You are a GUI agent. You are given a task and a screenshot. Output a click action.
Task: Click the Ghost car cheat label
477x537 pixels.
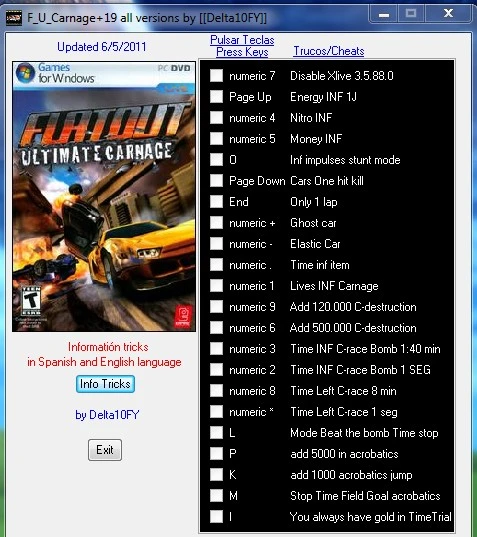click(313, 223)
